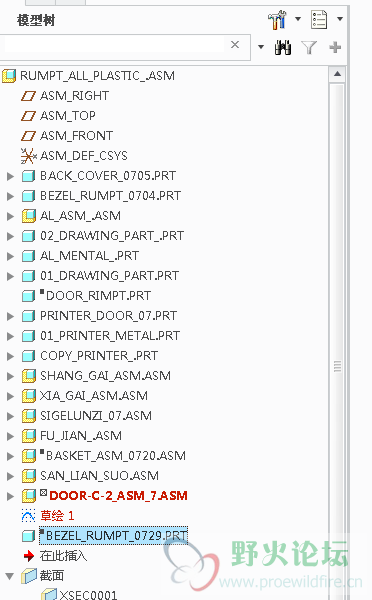Select BEZEL_RUMPT_0729.PRT in tree

pyautogui.click(x=113, y=536)
